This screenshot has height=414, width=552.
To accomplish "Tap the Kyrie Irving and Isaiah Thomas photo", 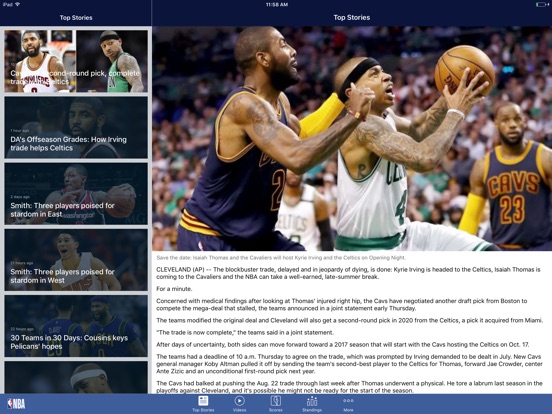I will click(x=352, y=138).
